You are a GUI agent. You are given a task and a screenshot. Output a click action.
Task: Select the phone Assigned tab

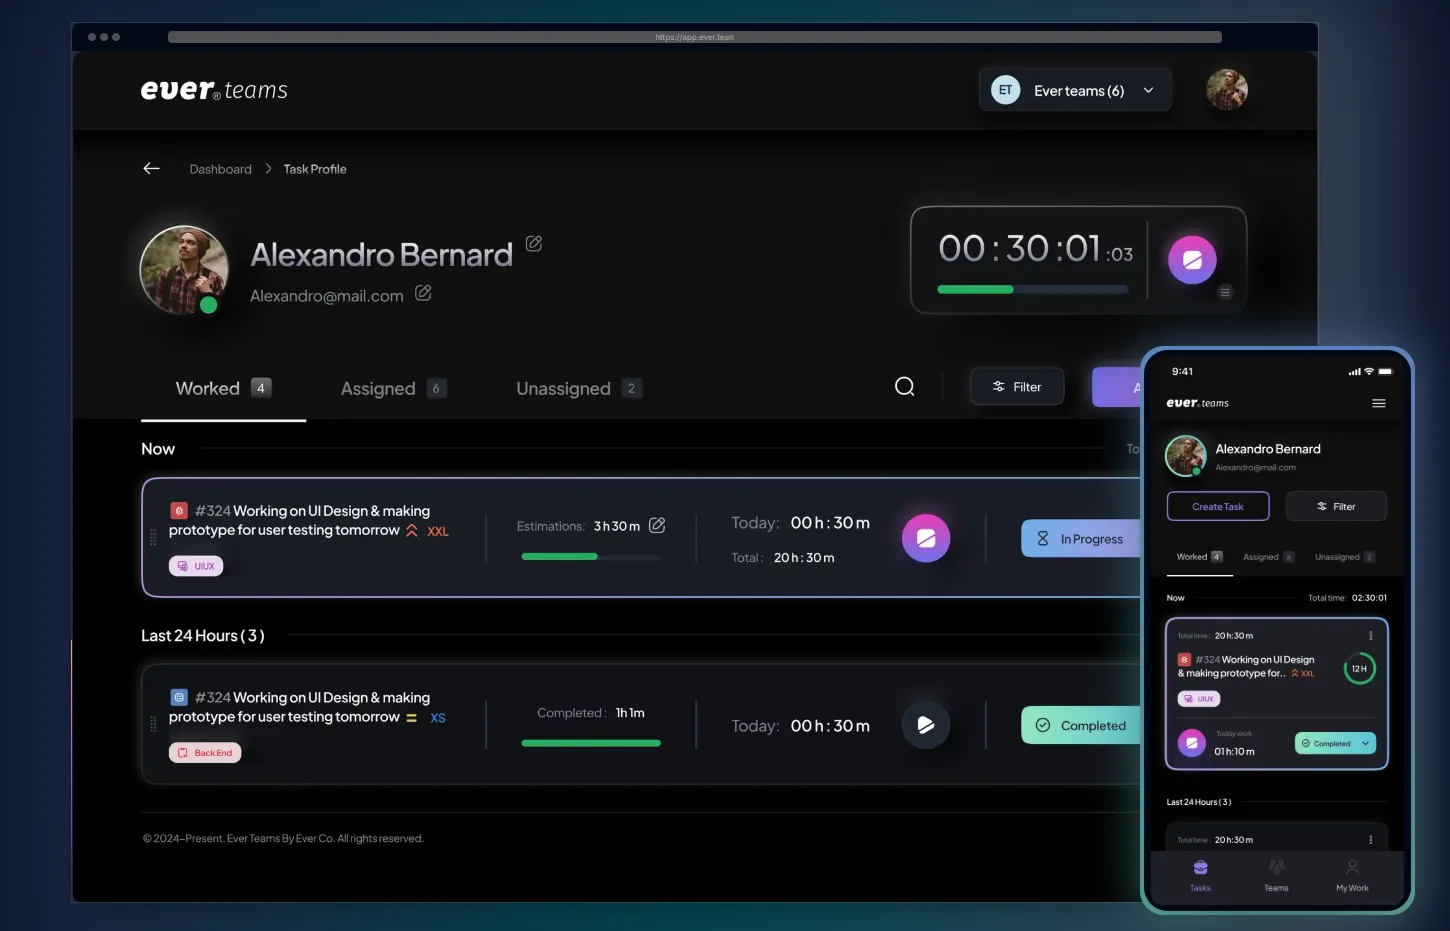(1268, 557)
